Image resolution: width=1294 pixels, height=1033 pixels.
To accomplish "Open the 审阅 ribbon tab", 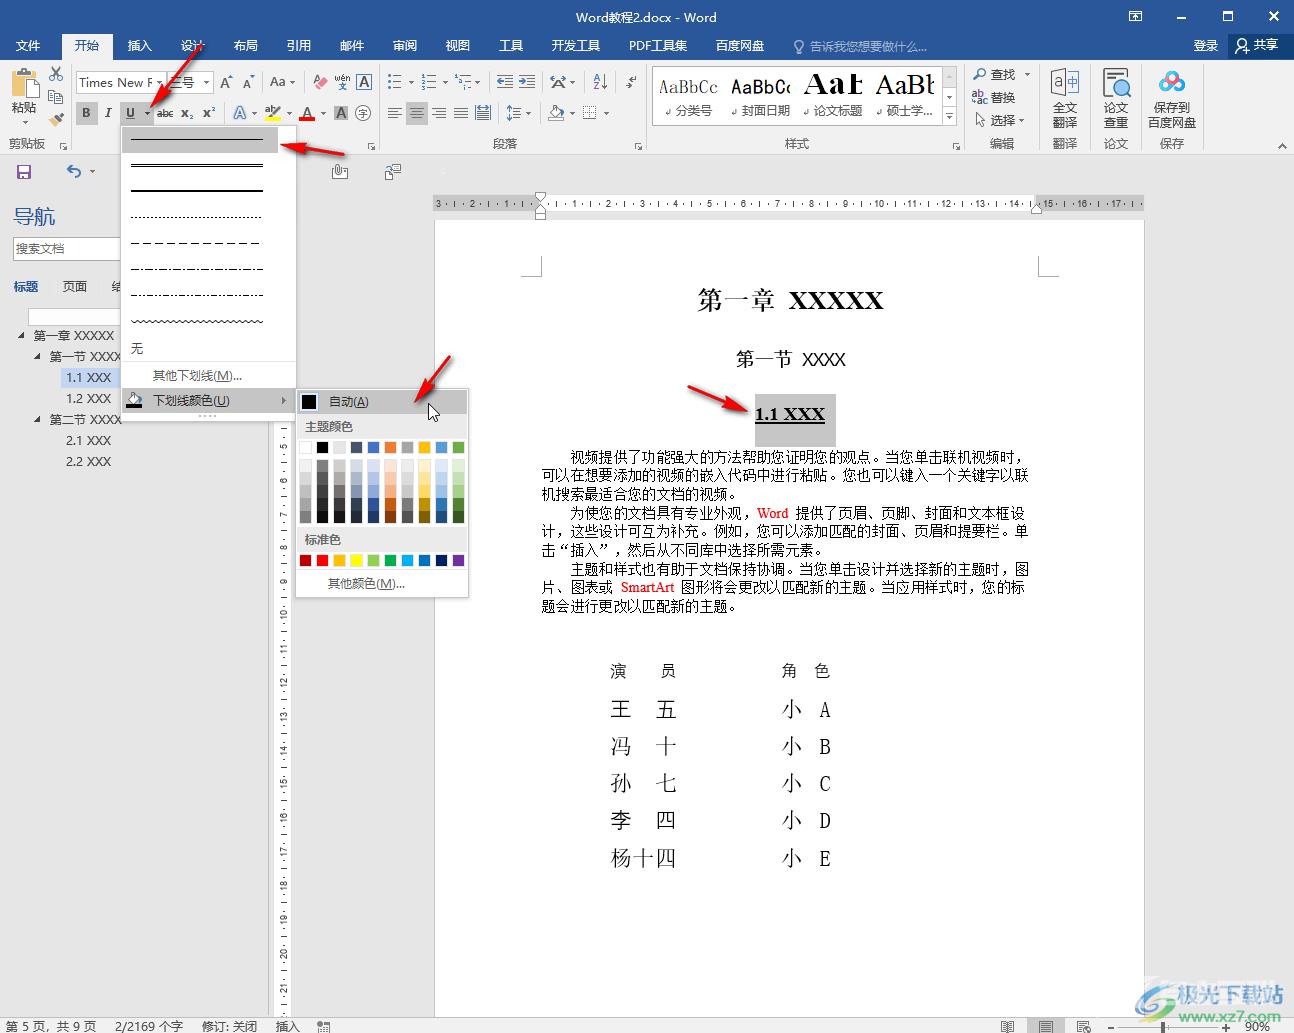I will 404,45.
